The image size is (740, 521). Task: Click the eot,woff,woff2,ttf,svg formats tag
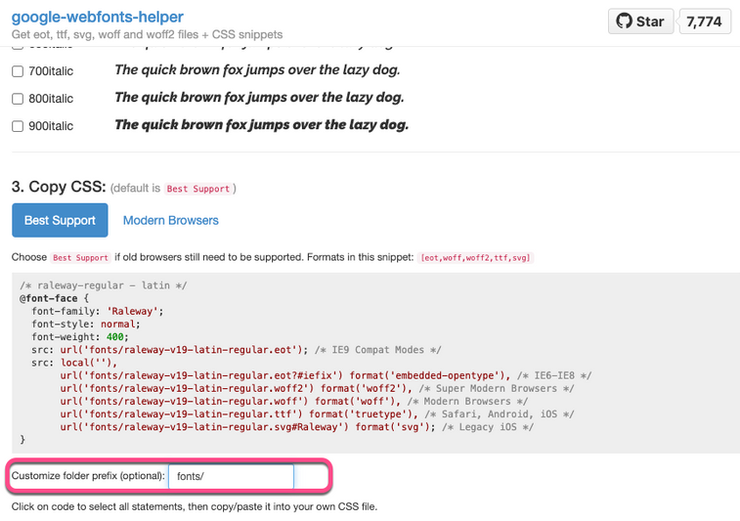click(476, 258)
